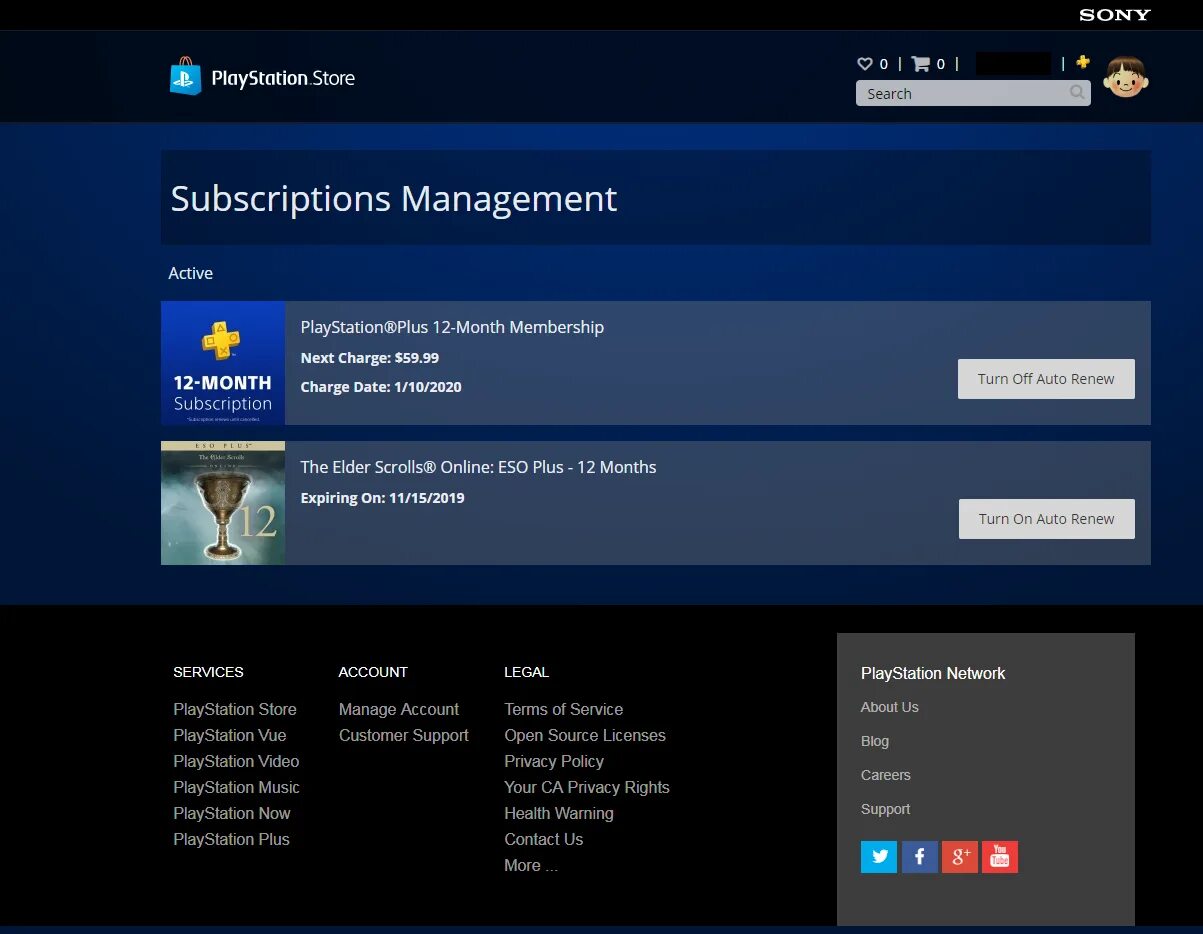Click the search magnifier icon
1203x934 pixels.
pos(1077,93)
